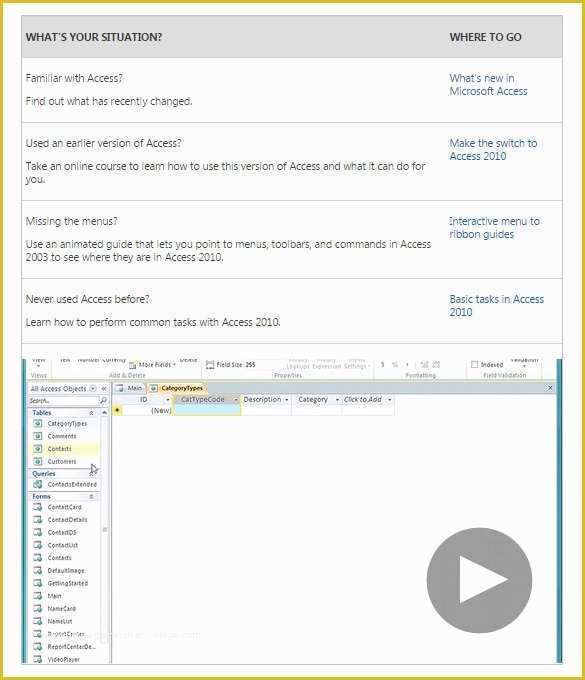Switch to the CategoryTypes document tab

pos(176,388)
